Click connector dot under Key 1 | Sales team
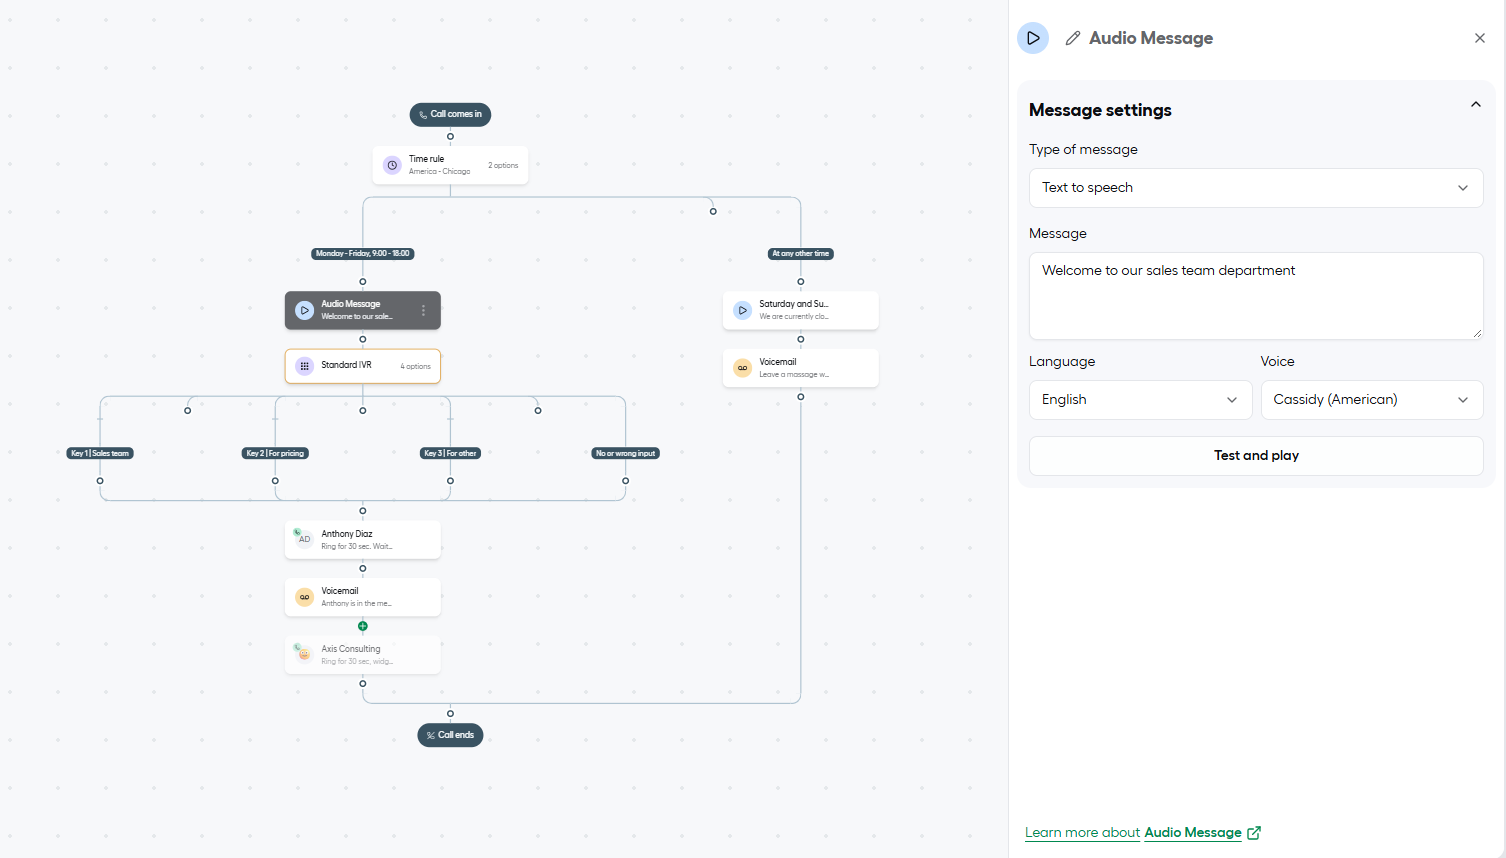 [100, 481]
